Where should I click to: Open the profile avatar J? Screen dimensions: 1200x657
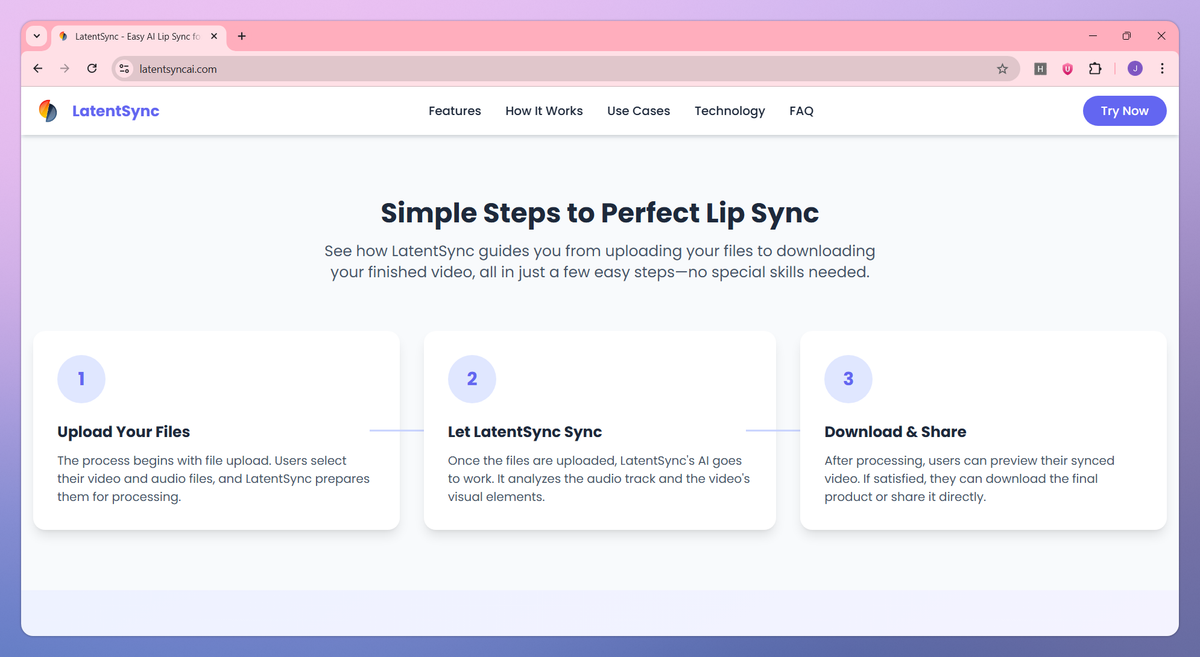click(1134, 69)
